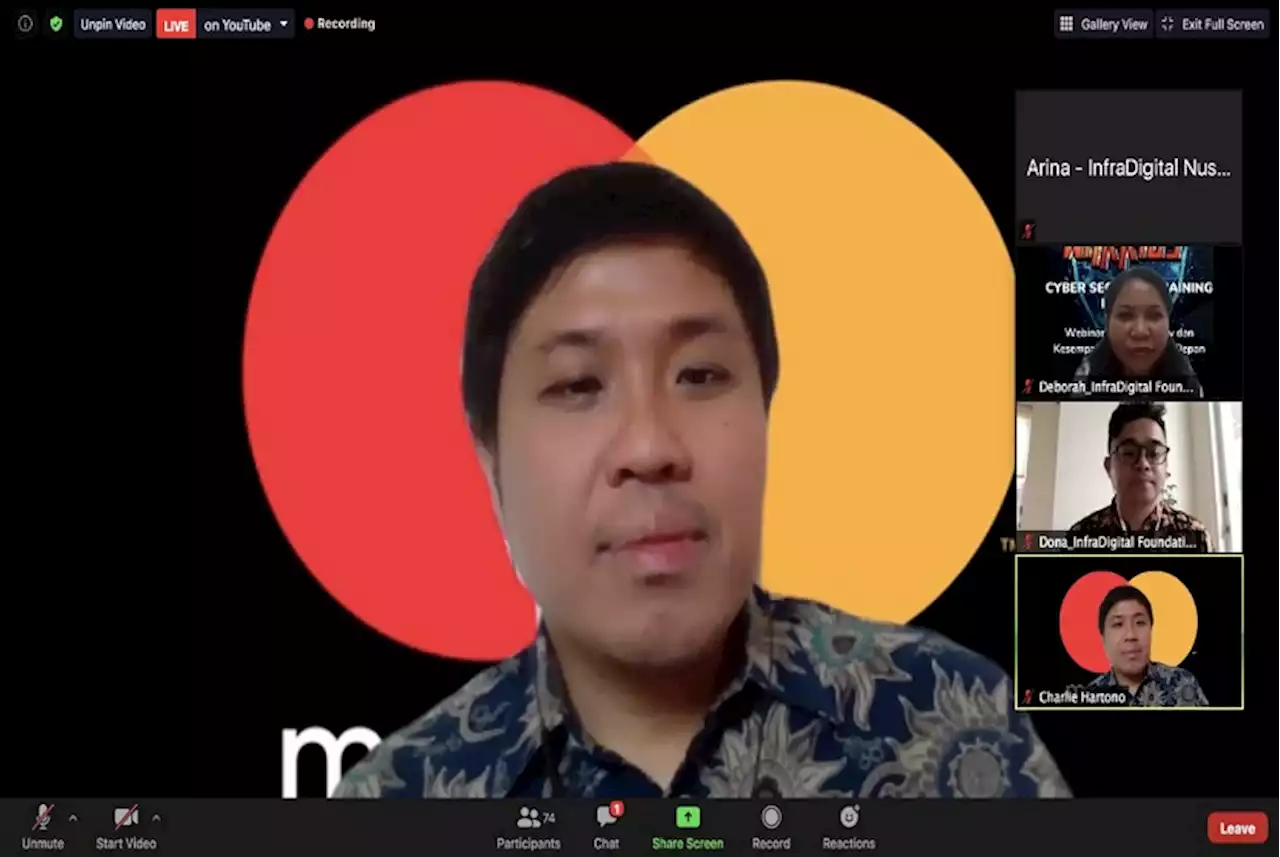Open the Reactions menu
1280x857 pixels.
pos(849,827)
